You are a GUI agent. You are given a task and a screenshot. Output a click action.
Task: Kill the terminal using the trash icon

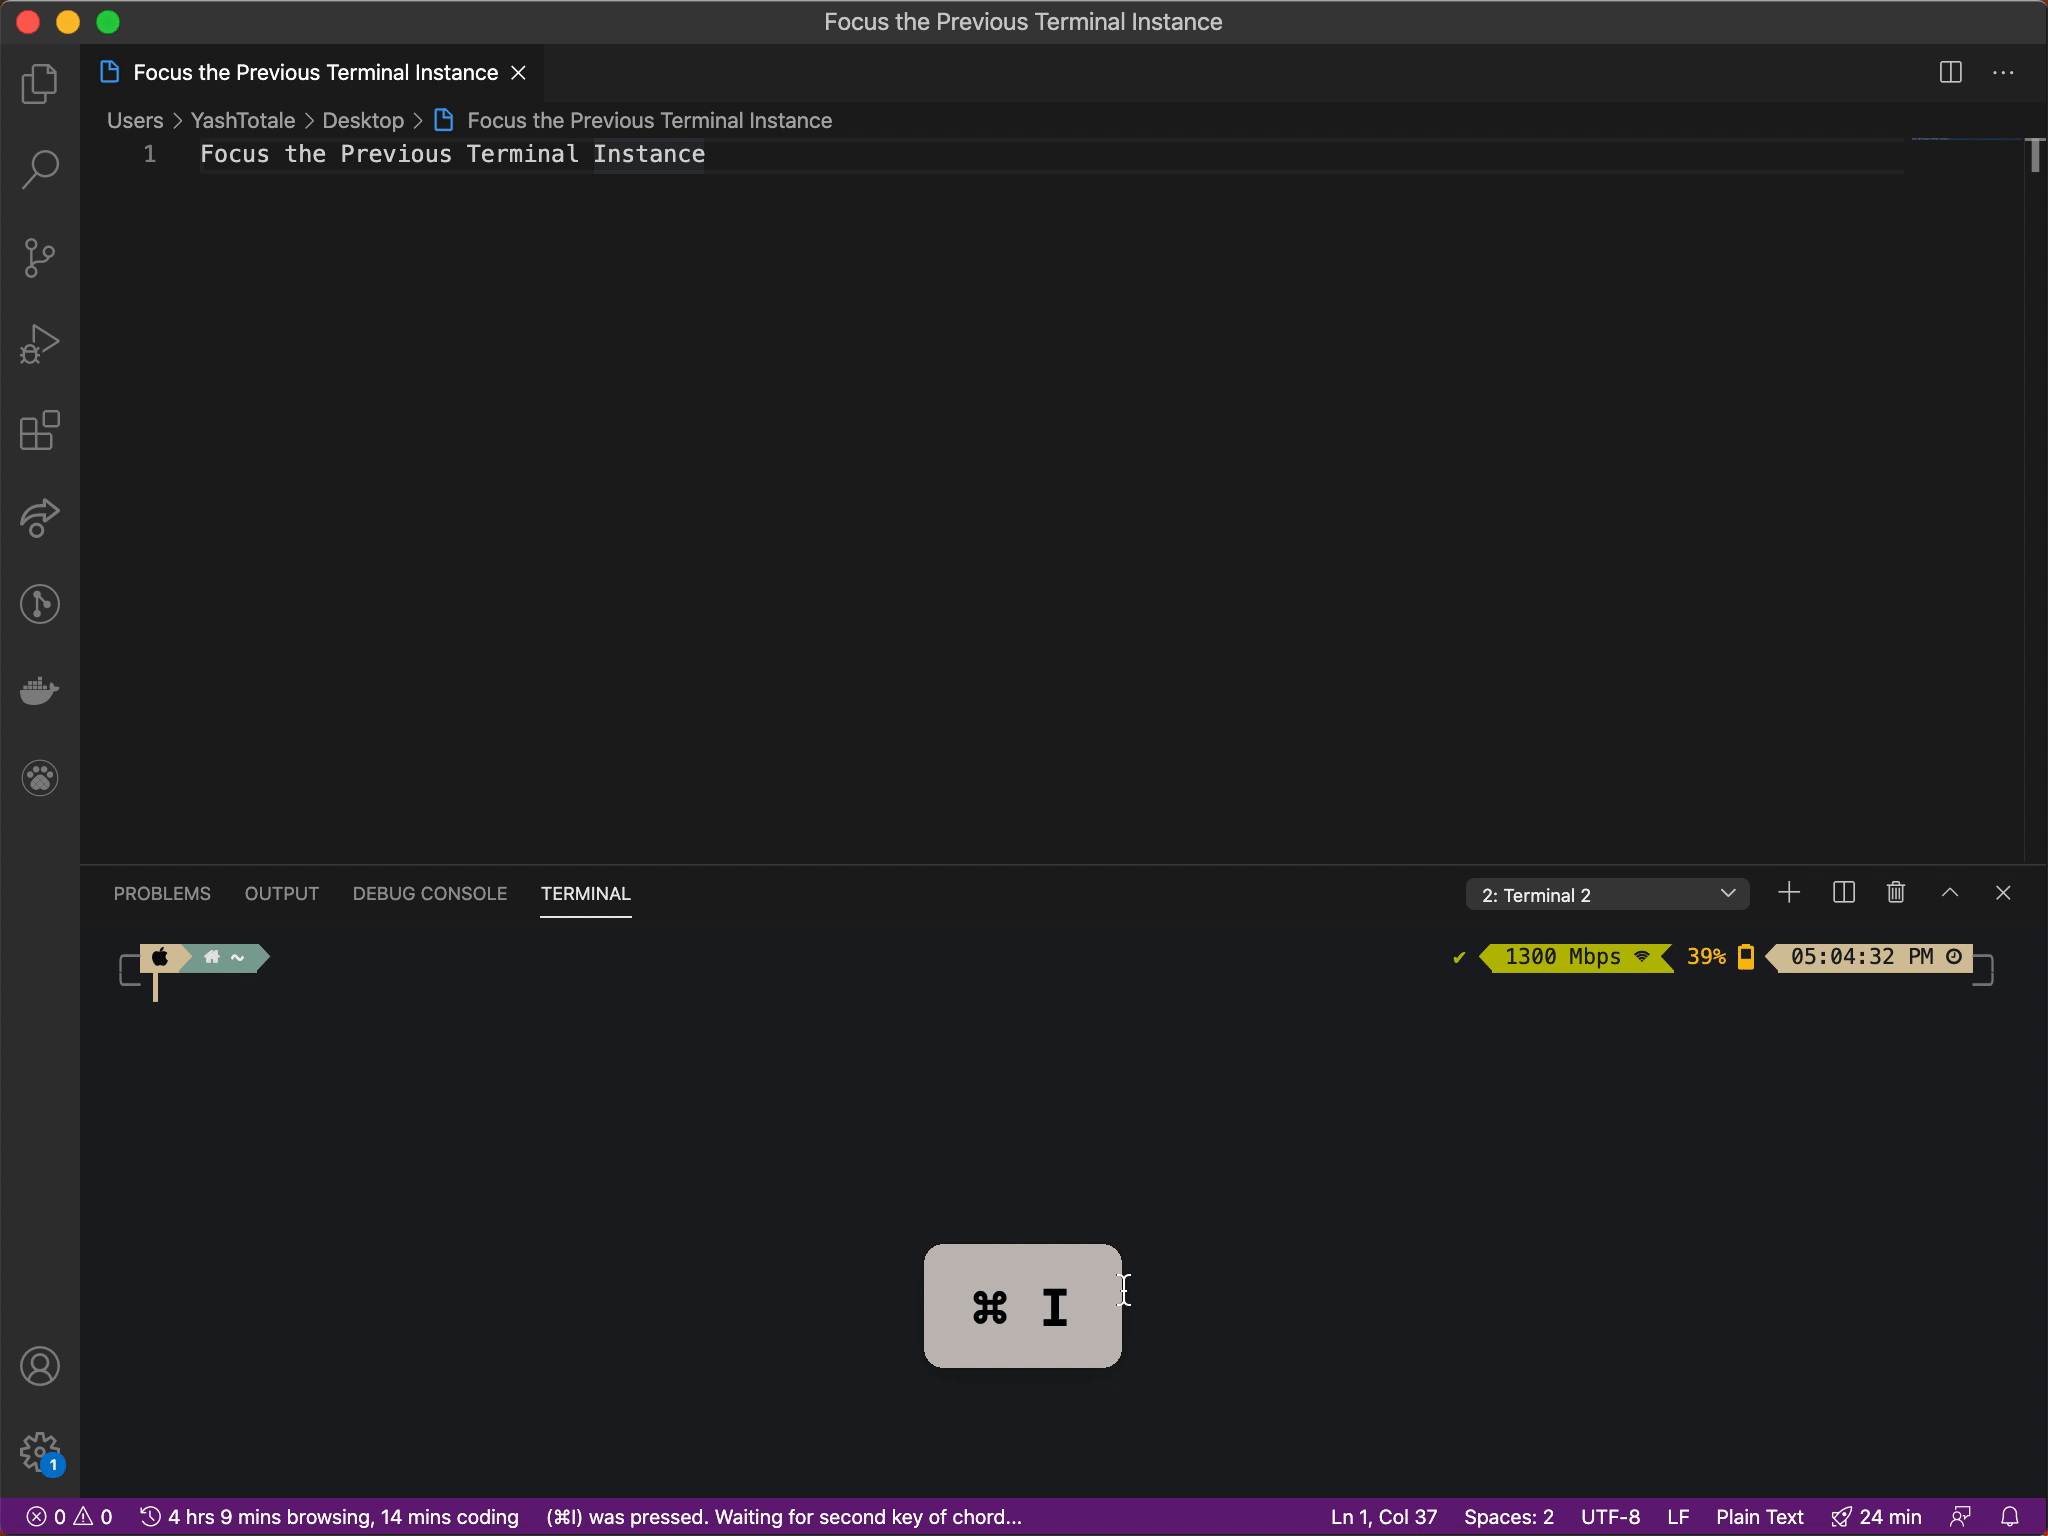pyautogui.click(x=1894, y=893)
